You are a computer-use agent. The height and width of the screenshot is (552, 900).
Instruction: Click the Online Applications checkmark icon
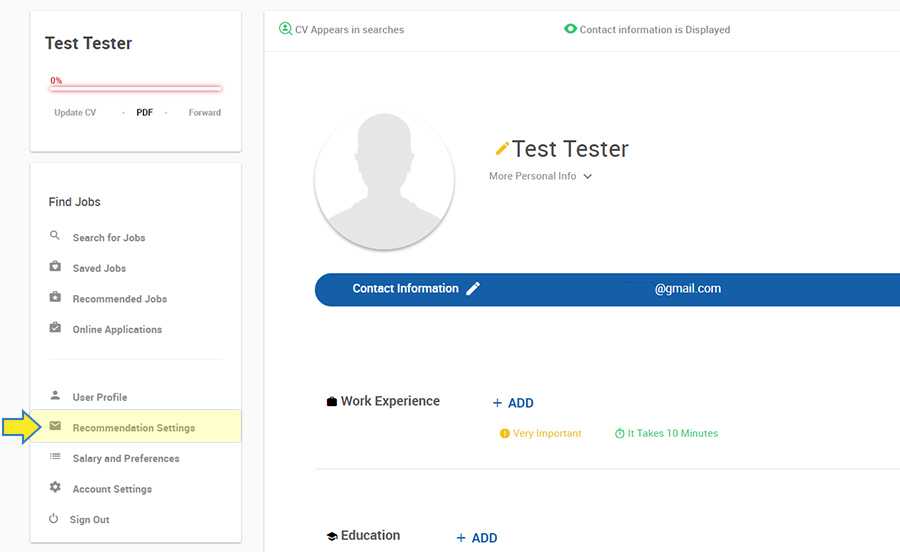point(55,328)
